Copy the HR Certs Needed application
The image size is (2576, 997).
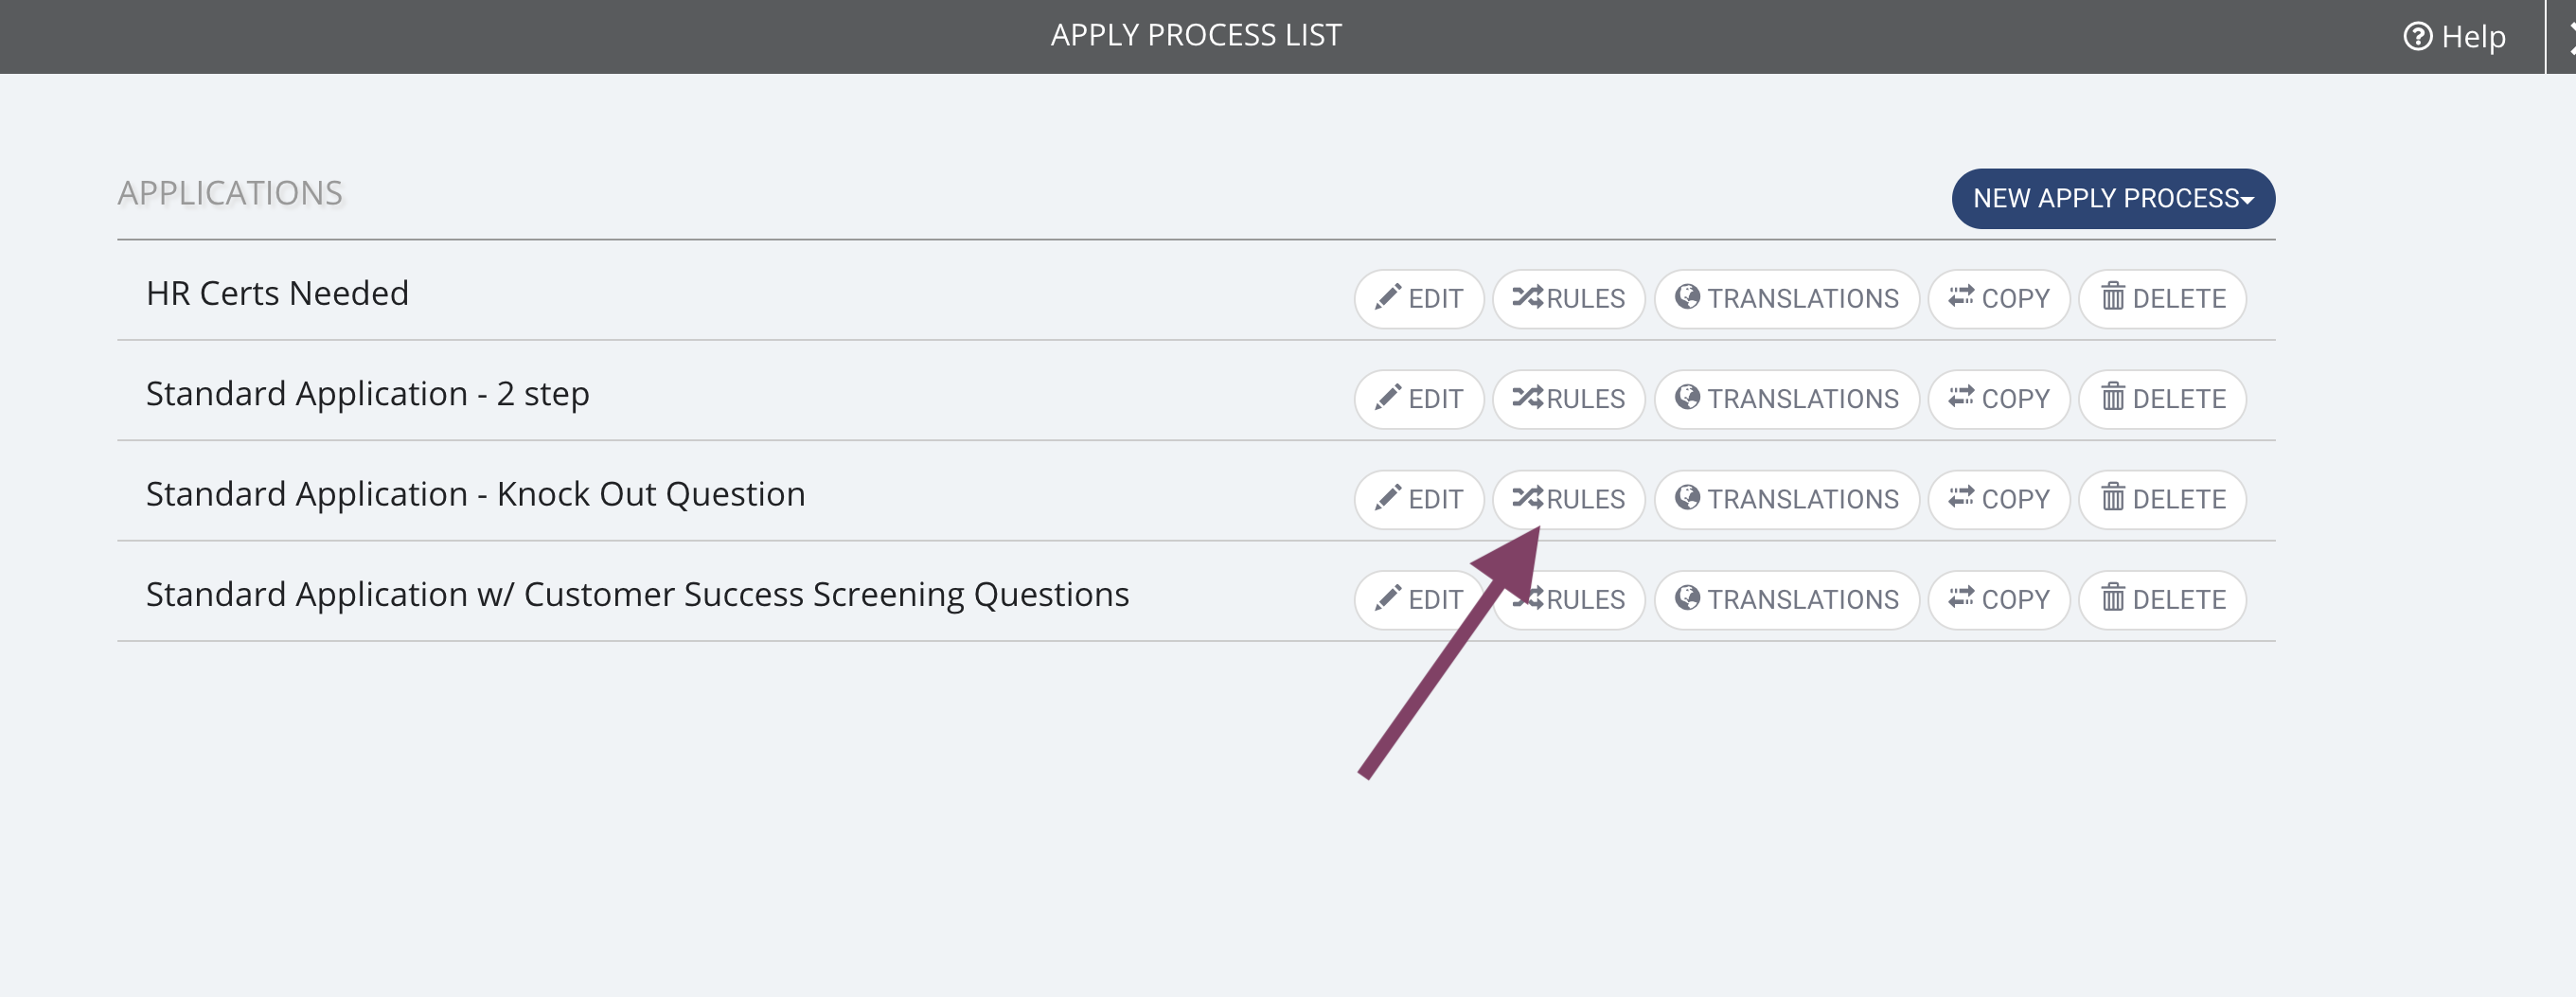pyautogui.click(x=1998, y=299)
